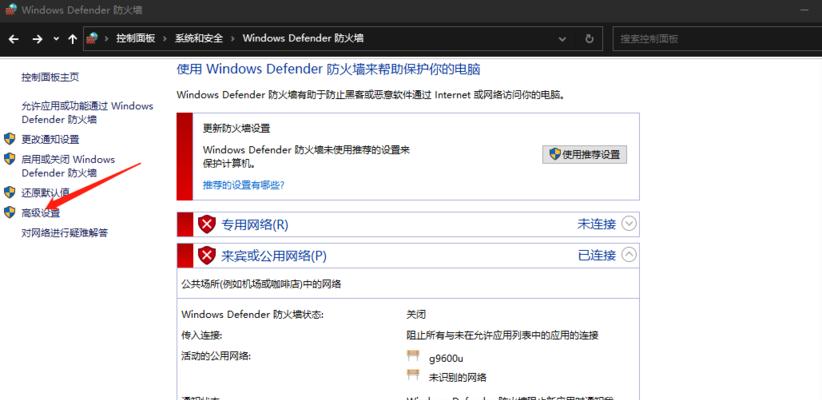Go back with the left arrow button

(x=14, y=39)
